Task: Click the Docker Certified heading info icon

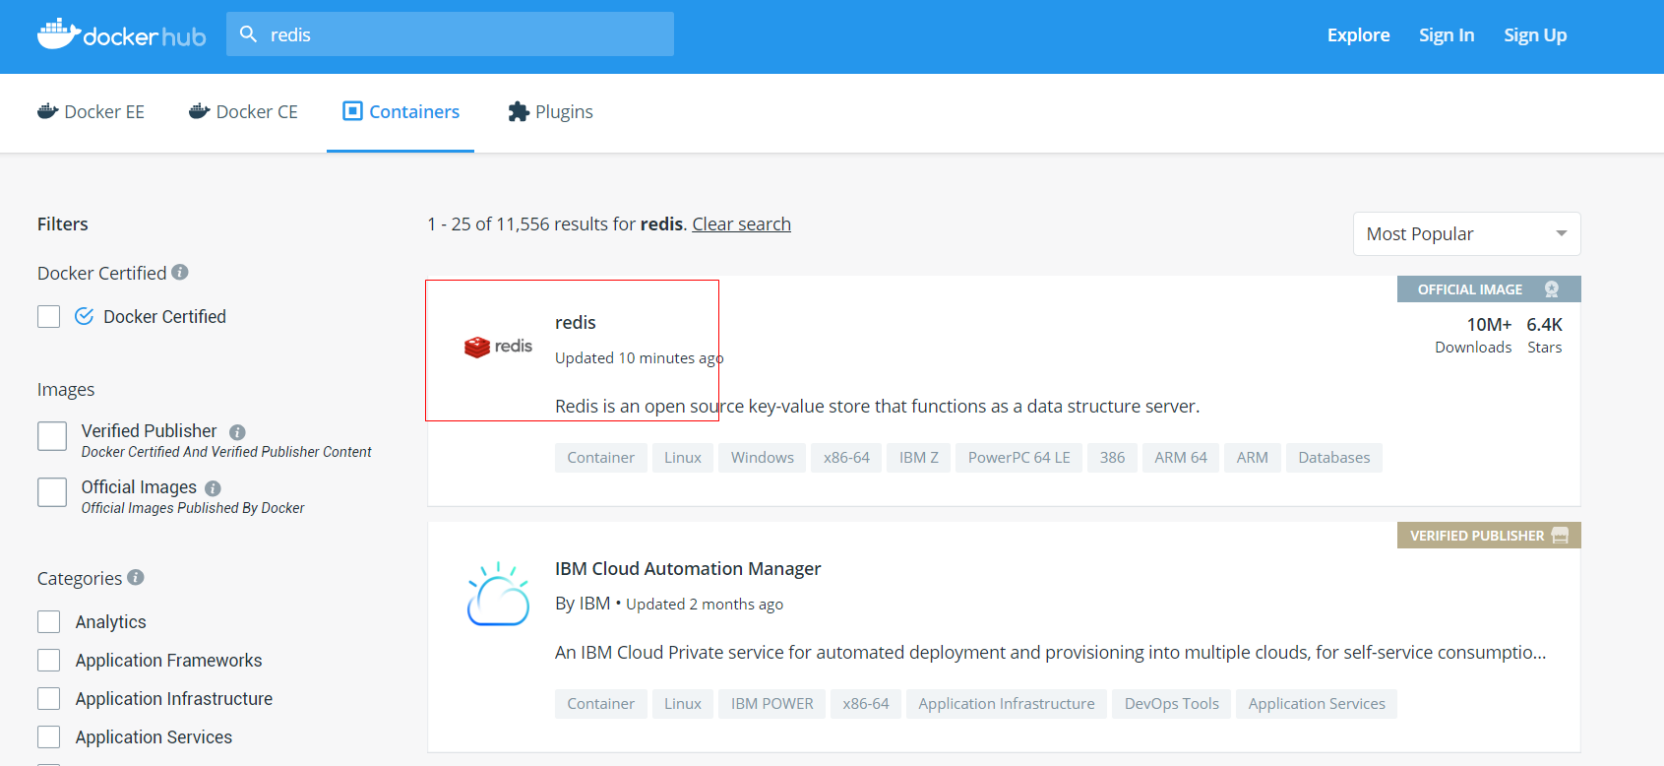Action: tap(180, 272)
